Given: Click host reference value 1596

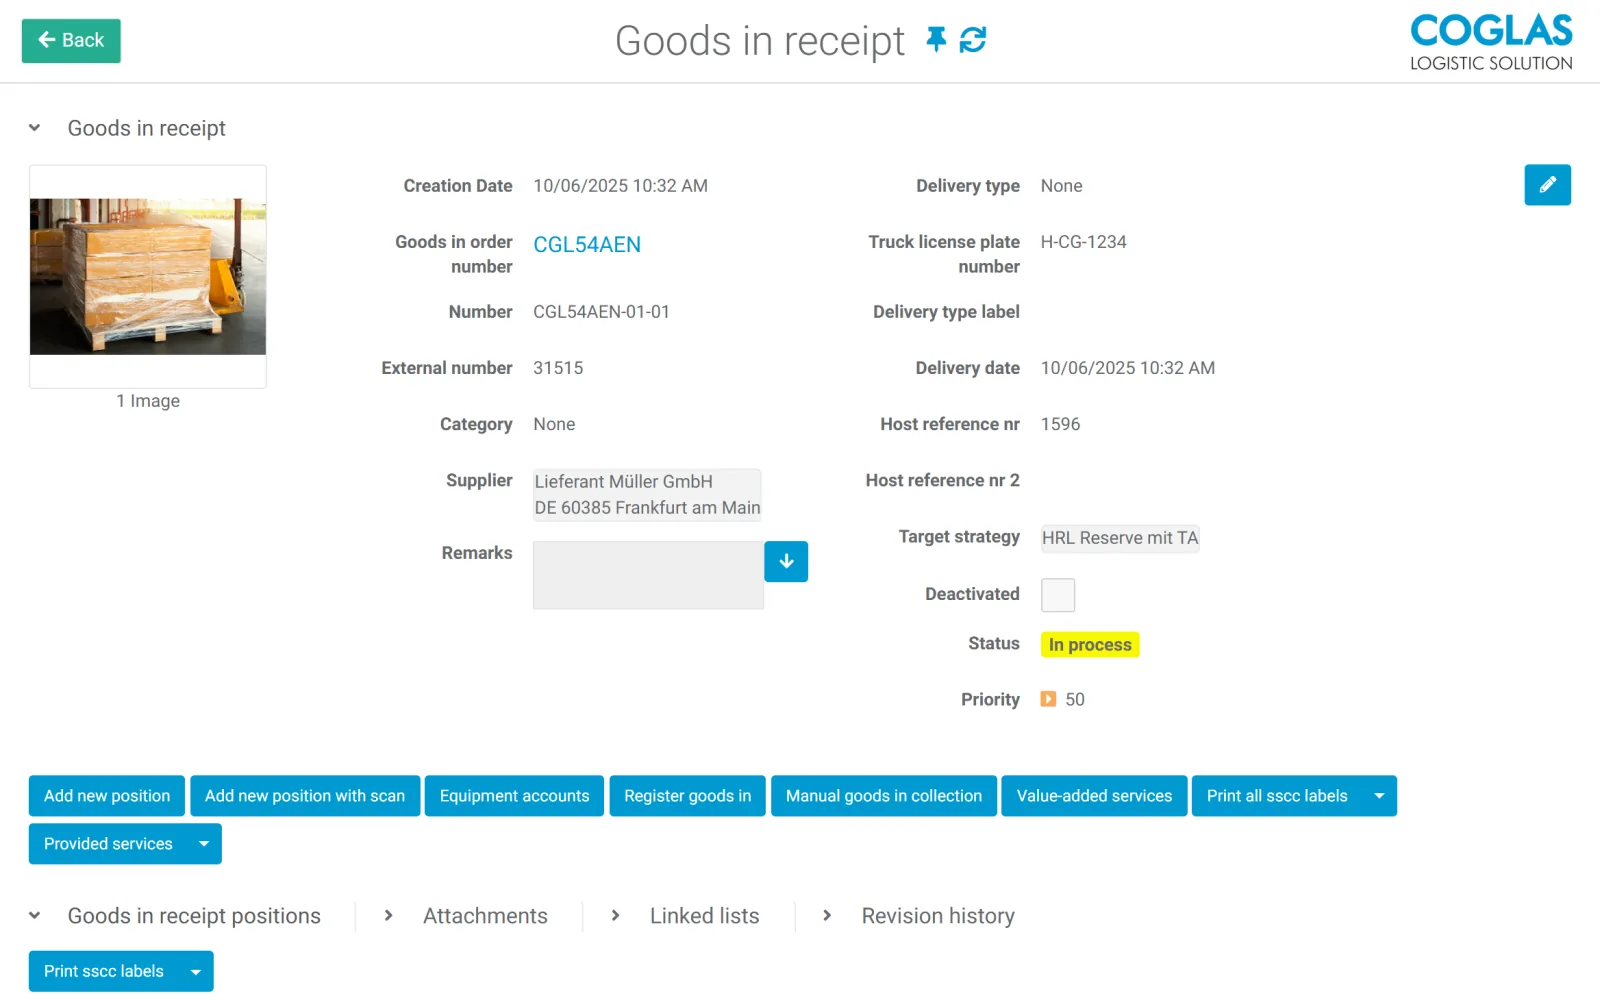Looking at the screenshot, I should [1060, 424].
